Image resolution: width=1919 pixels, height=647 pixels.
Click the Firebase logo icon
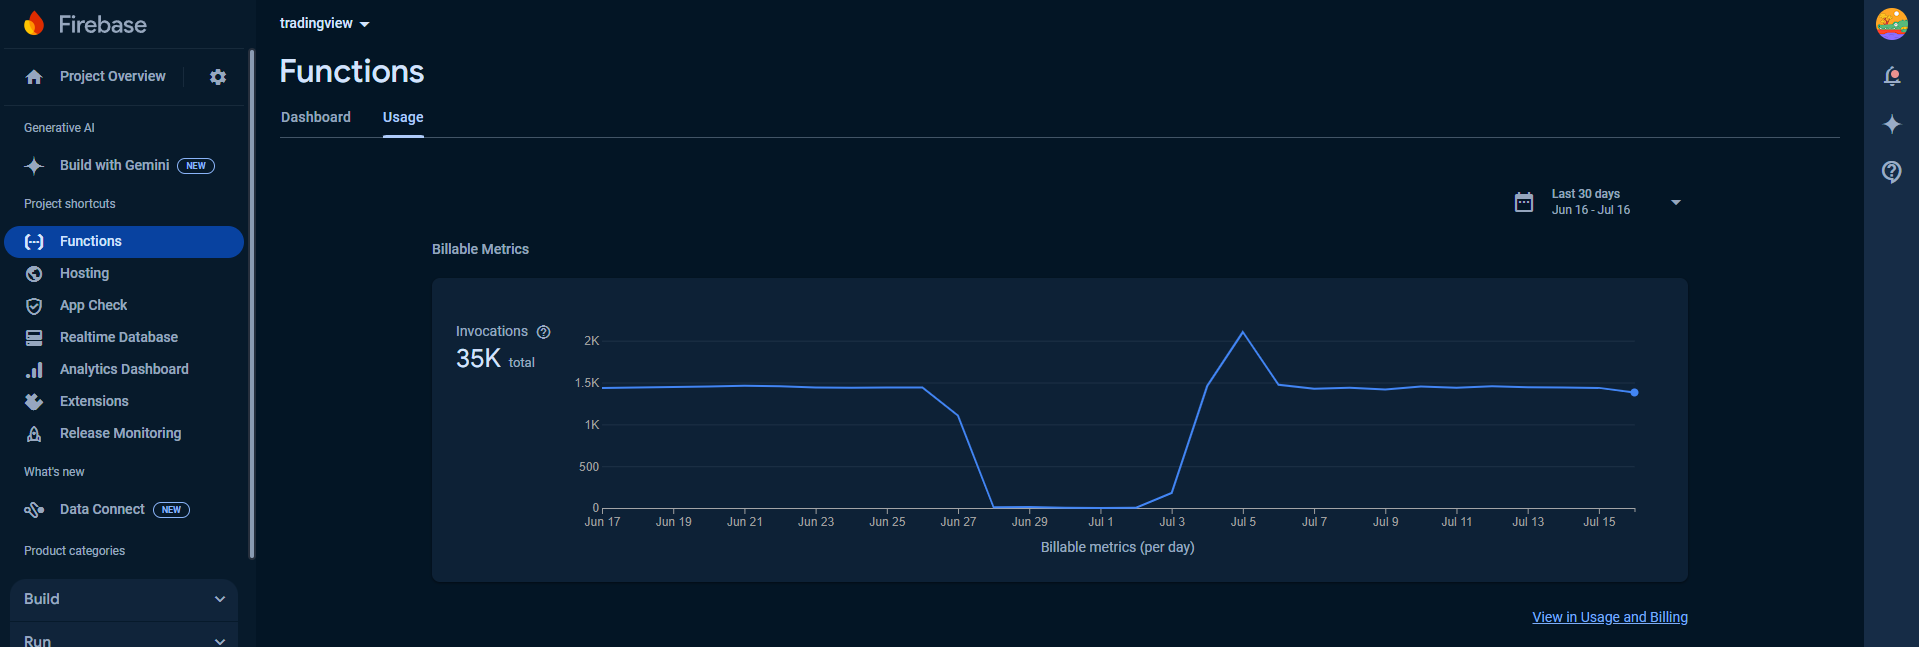coord(34,24)
